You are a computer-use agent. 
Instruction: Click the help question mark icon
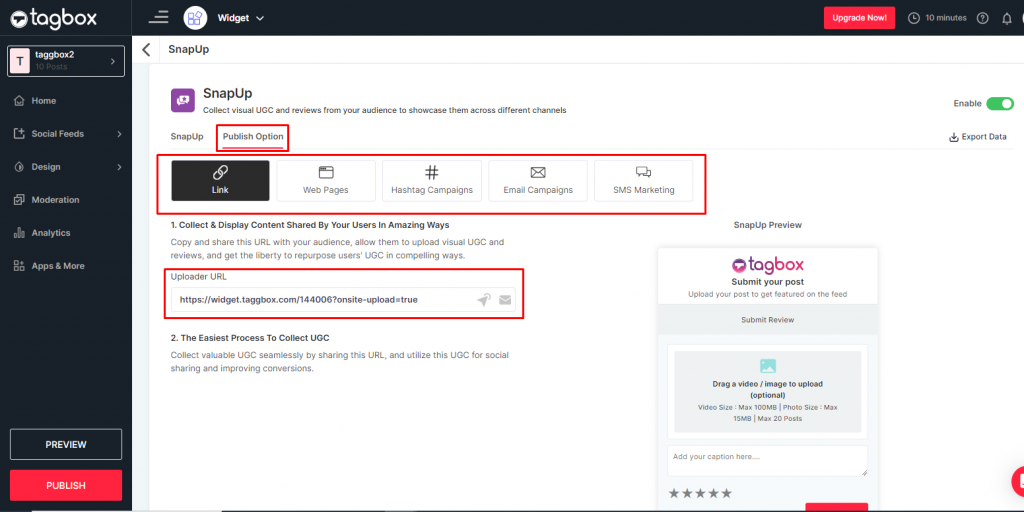982,18
